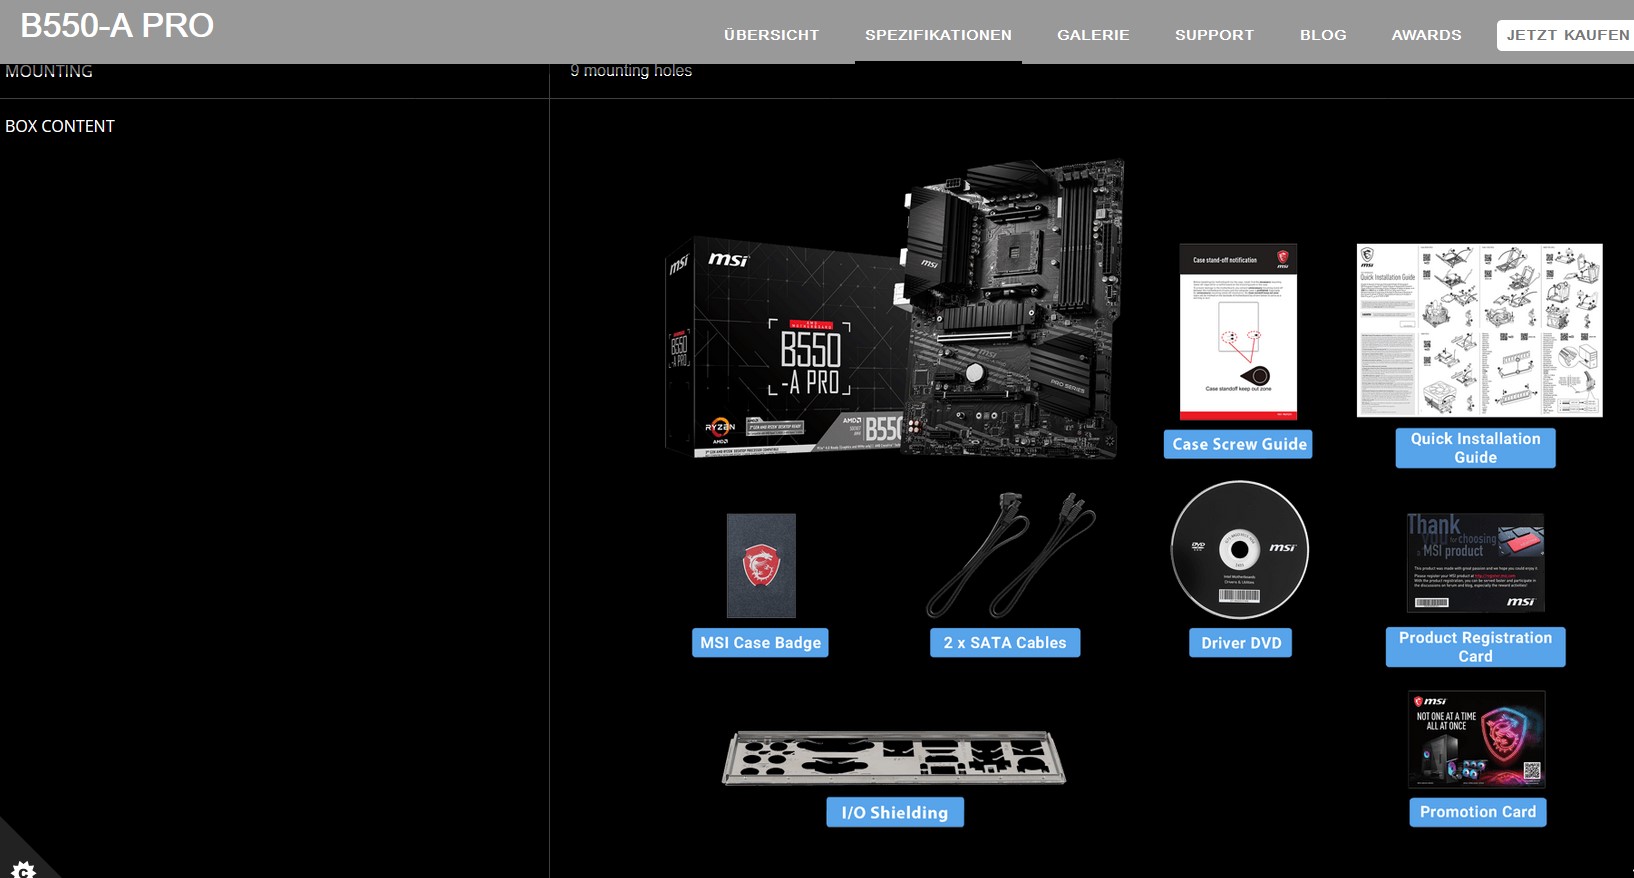Click the 2 x SATA Cables label
The image size is (1634, 878).
point(1005,643)
